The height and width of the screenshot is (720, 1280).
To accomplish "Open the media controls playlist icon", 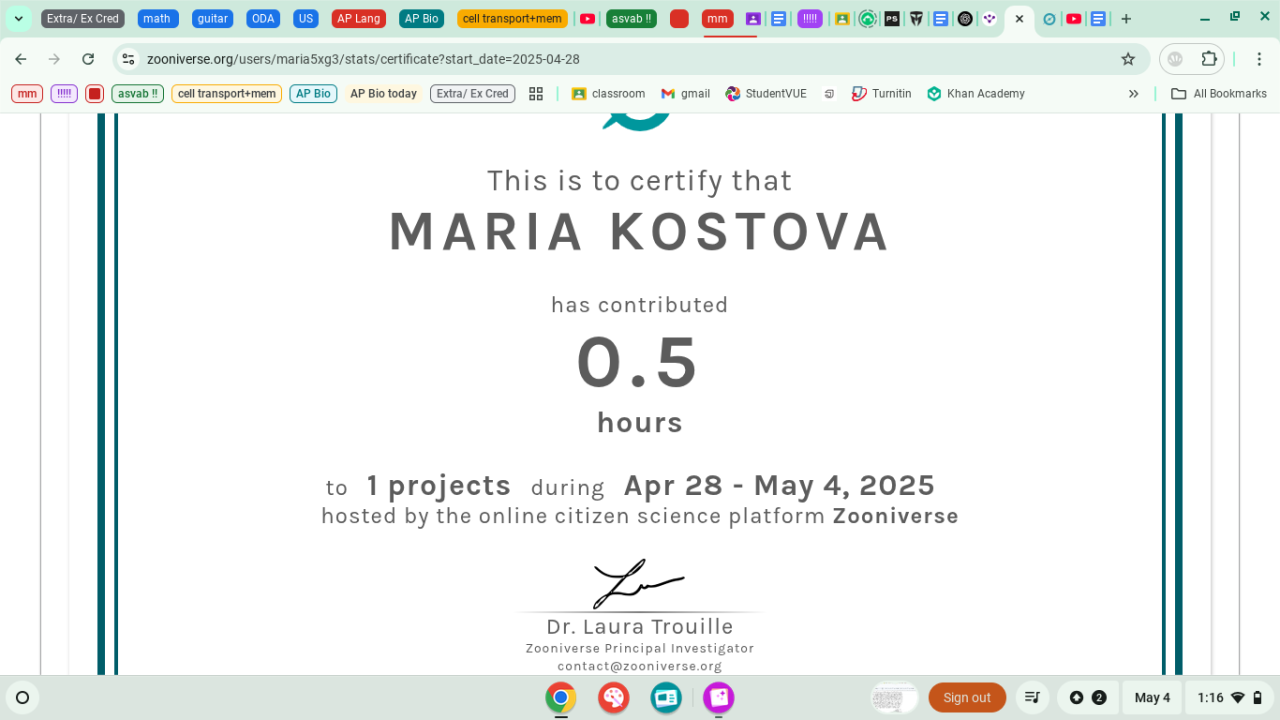I will (x=1033, y=698).
